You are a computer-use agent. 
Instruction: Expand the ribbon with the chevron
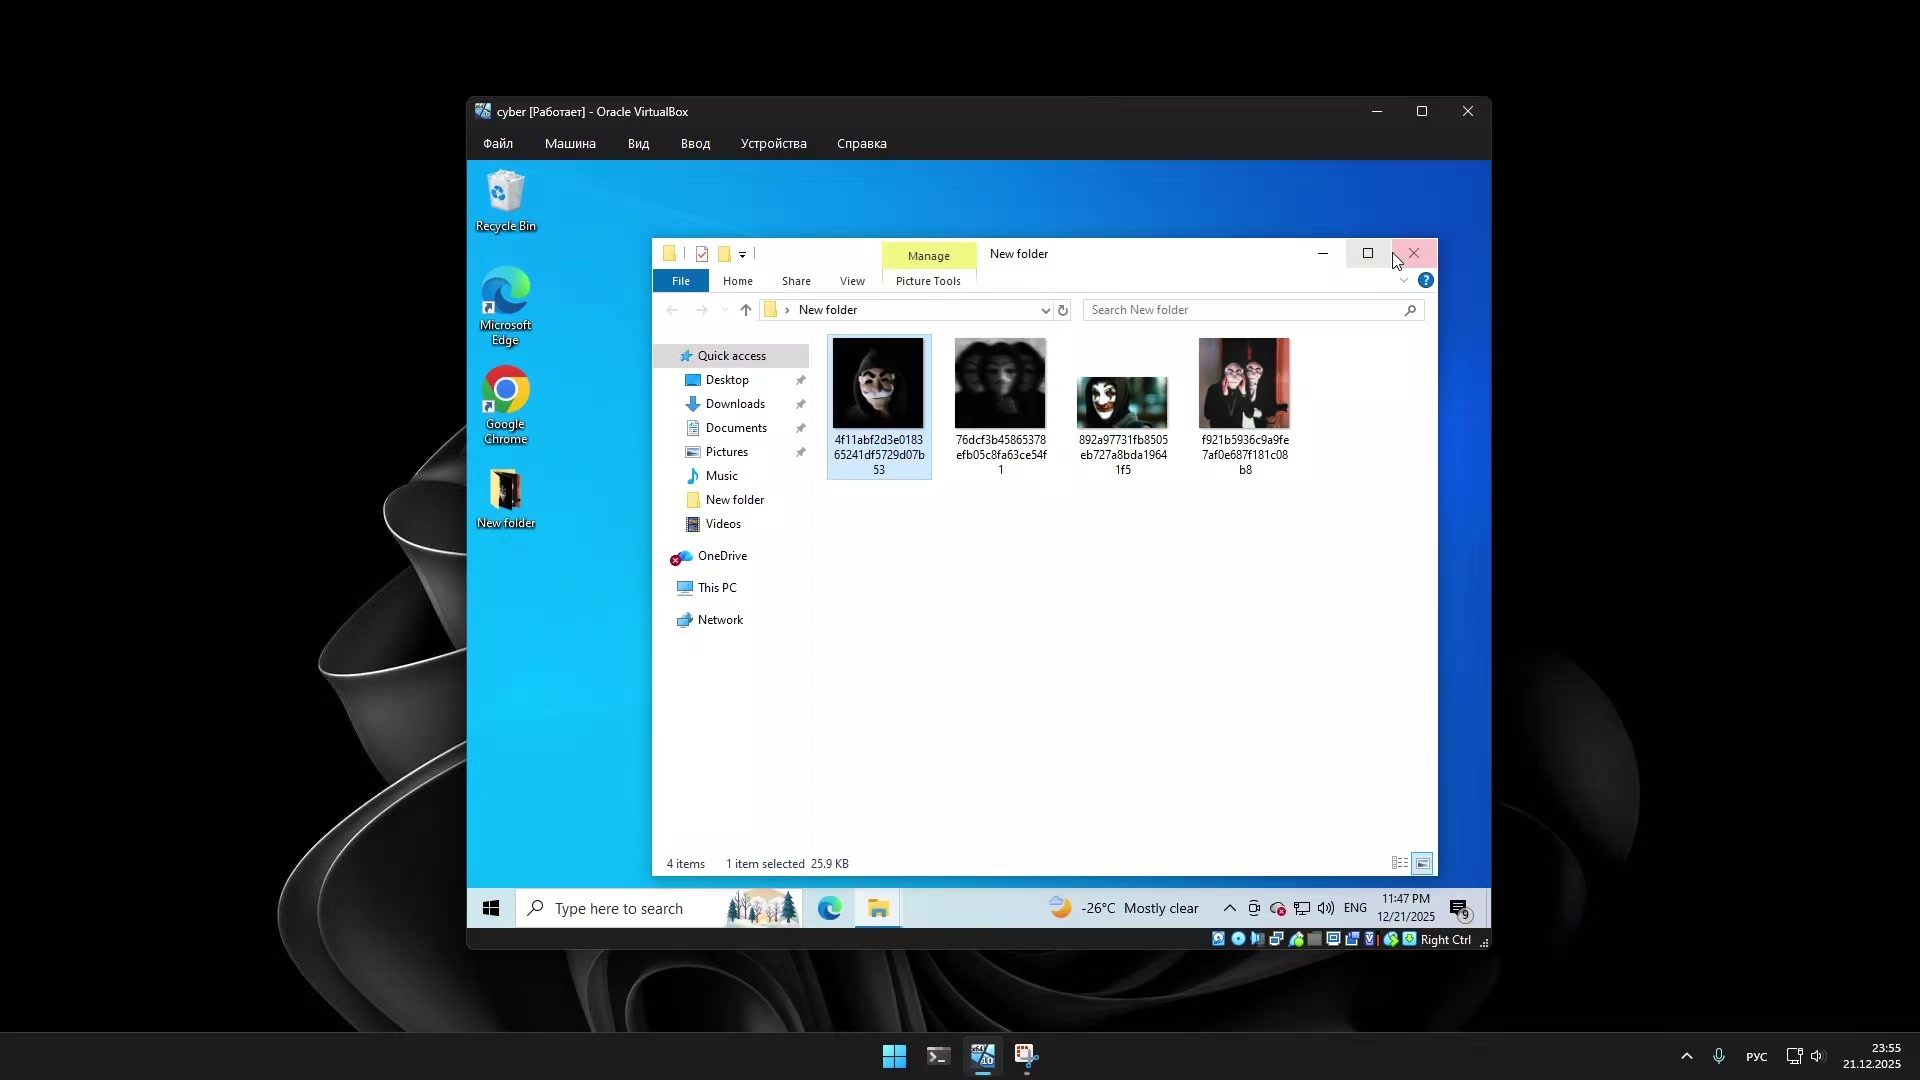[1404, 281]
